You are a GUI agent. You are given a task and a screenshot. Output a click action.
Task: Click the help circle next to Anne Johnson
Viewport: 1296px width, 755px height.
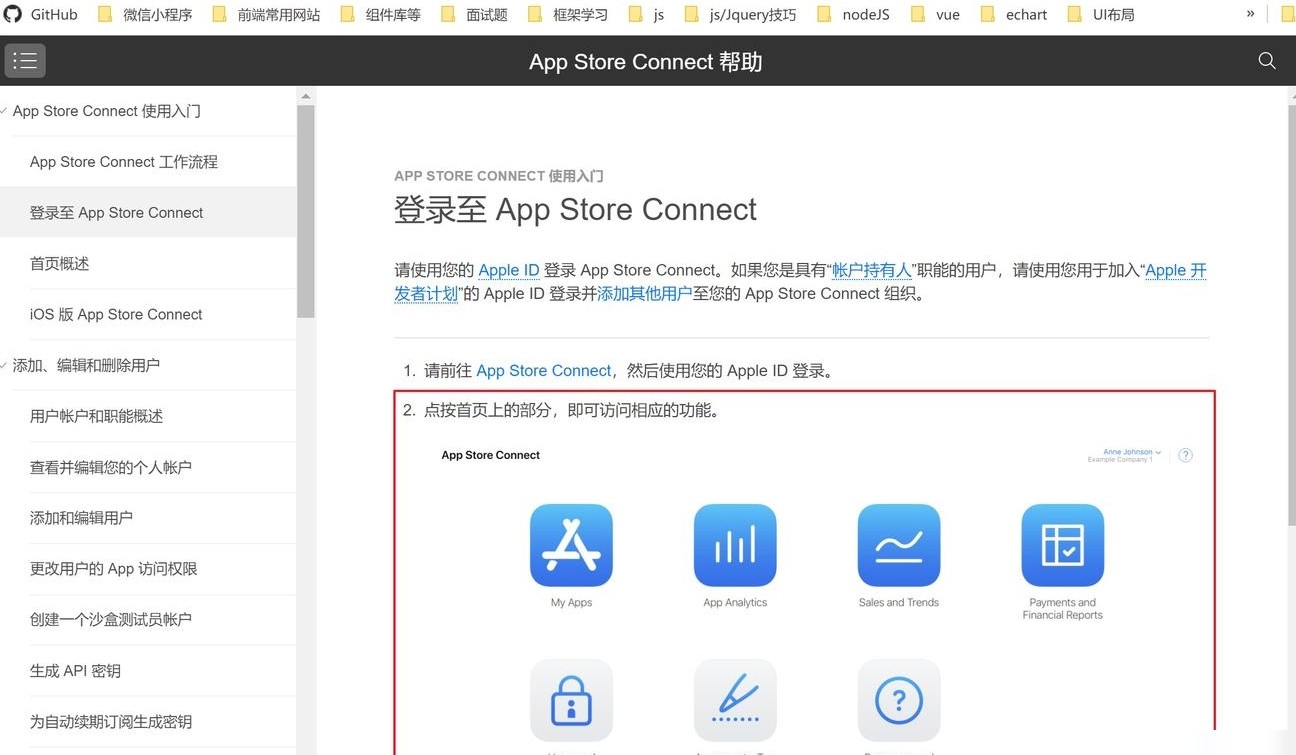[1185, 455]
